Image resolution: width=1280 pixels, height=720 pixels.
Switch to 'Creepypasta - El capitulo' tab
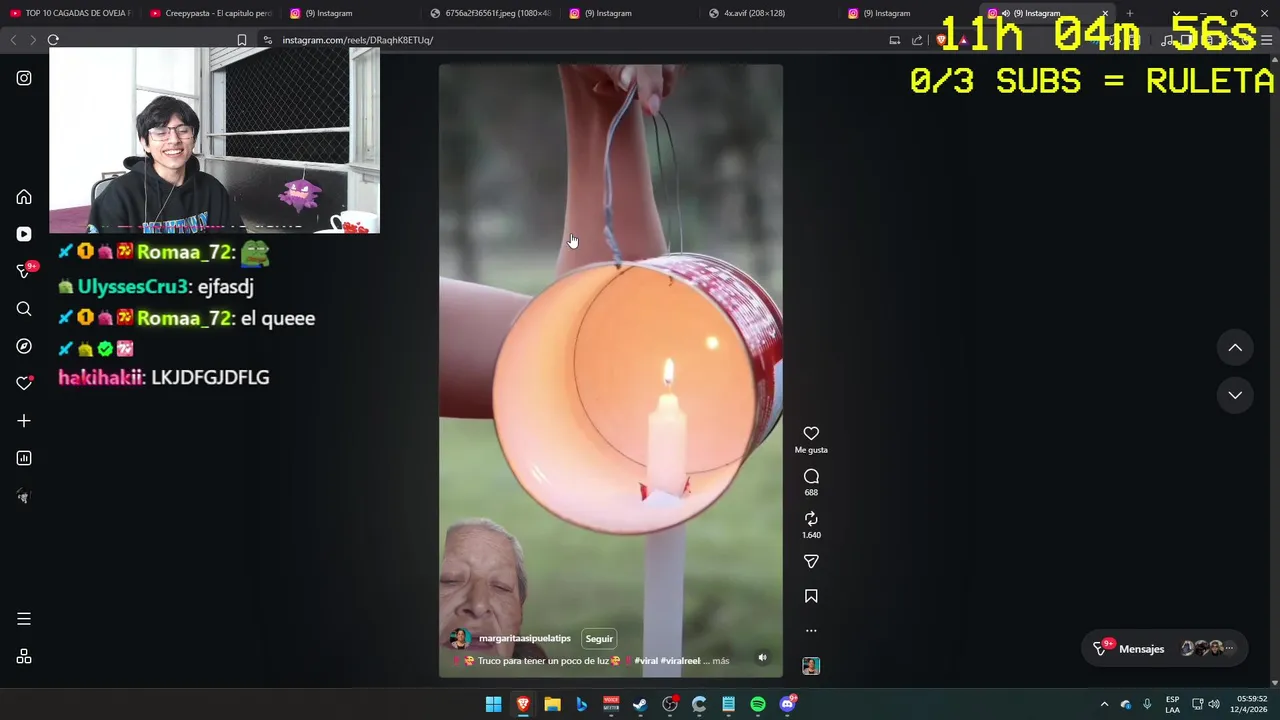click(210, 13)
